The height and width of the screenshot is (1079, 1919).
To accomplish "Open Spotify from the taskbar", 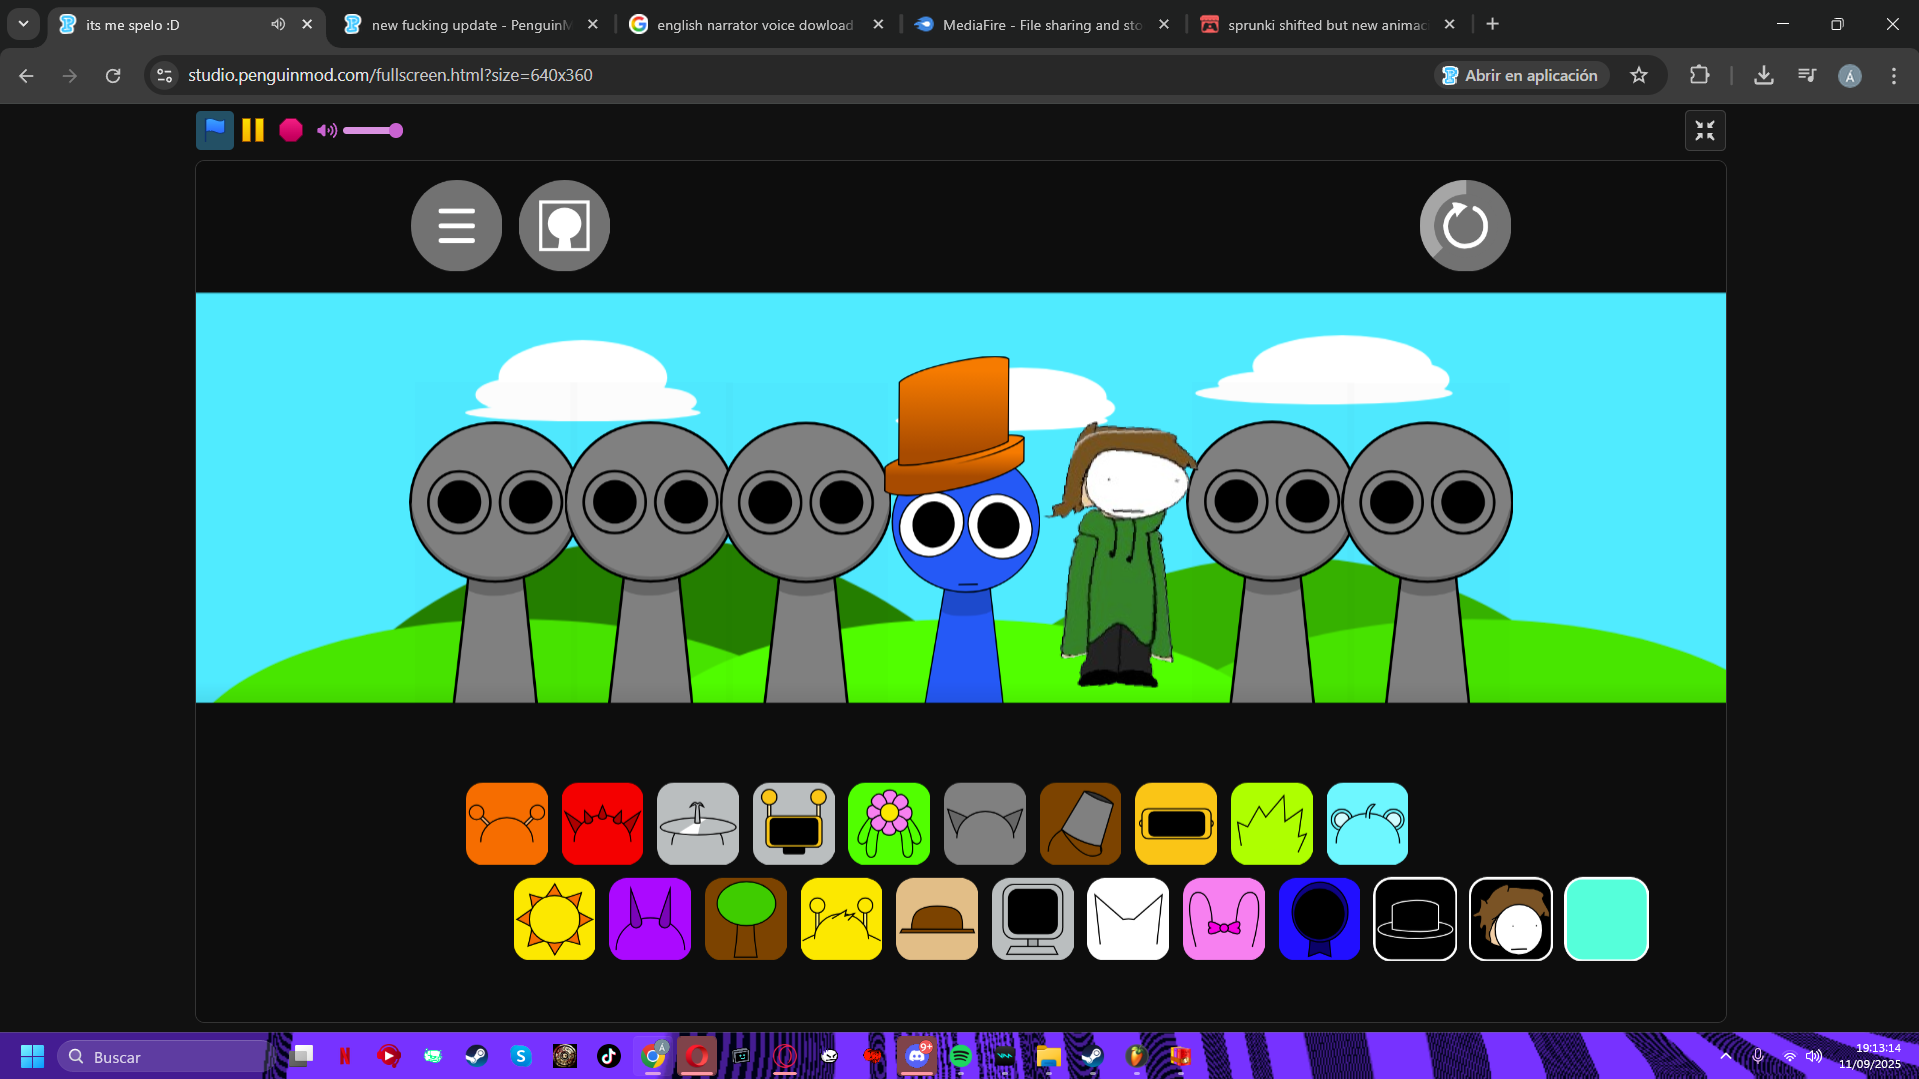I will pyautogui.click(x=960, y=1056).
